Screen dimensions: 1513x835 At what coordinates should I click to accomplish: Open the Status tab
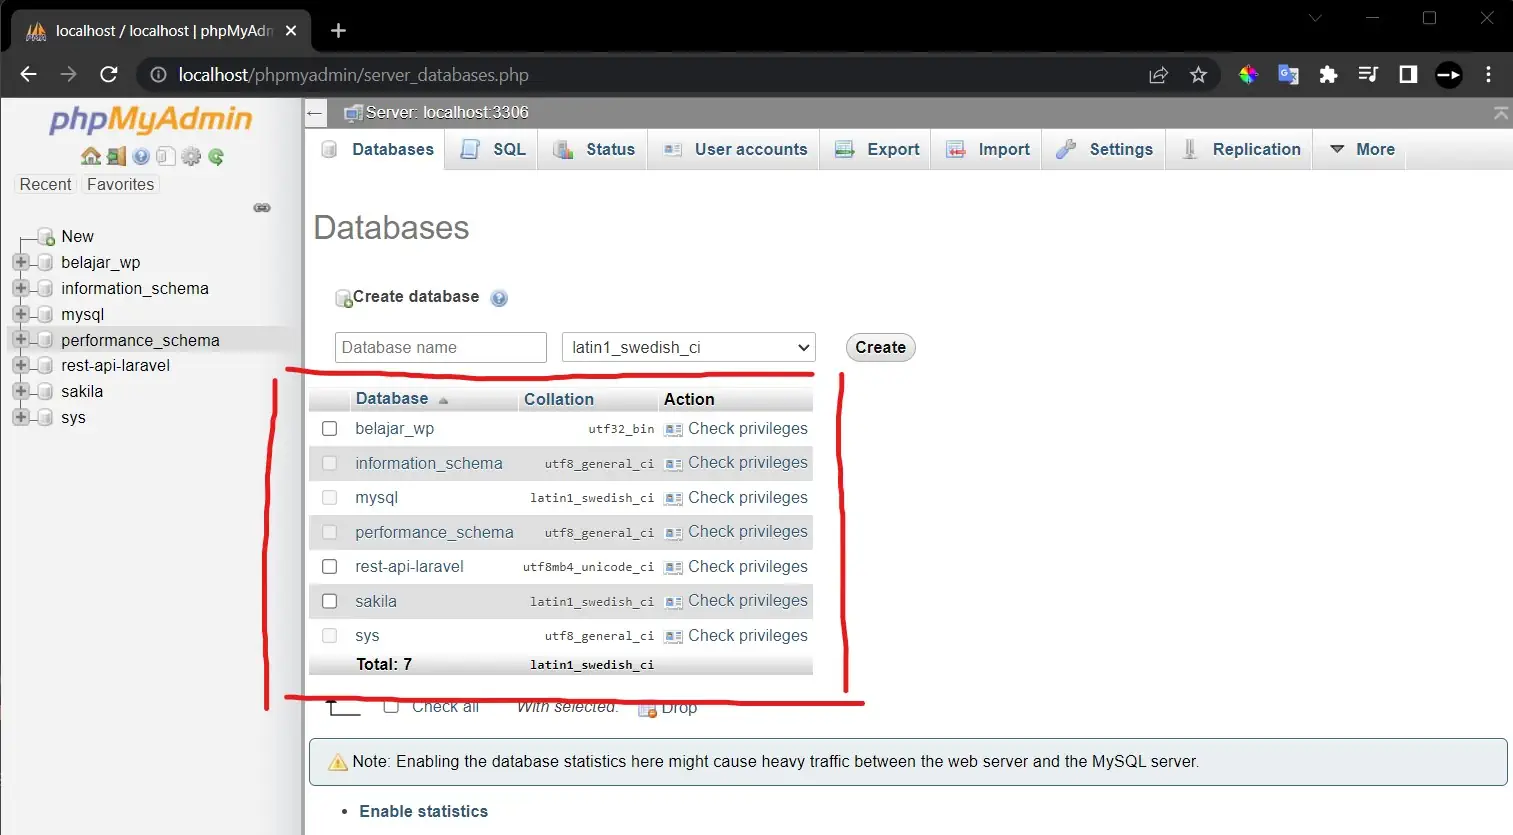(x=593, y=149)
